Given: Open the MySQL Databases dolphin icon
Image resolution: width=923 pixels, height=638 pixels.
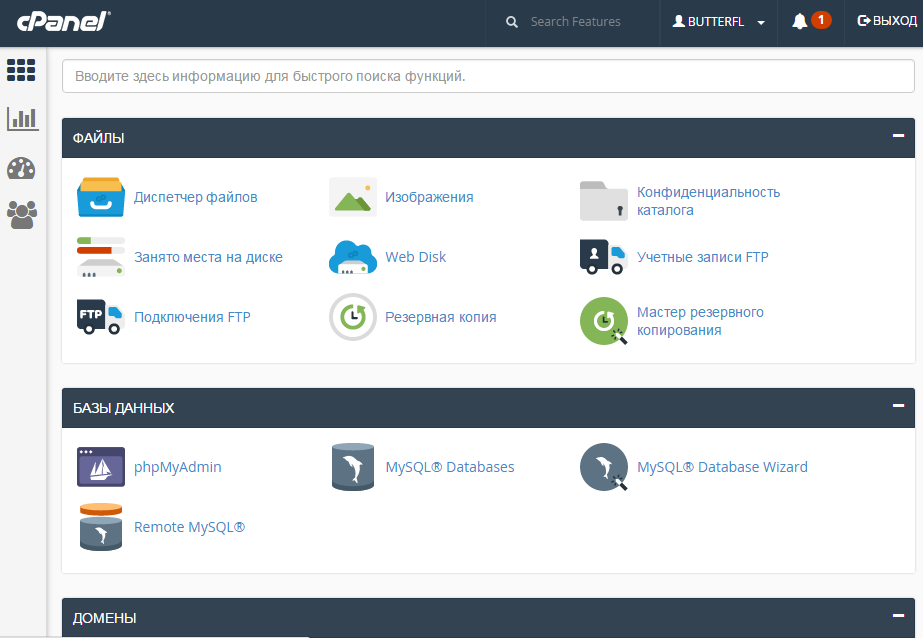Looking at the screenshot, I should (352, 467).
